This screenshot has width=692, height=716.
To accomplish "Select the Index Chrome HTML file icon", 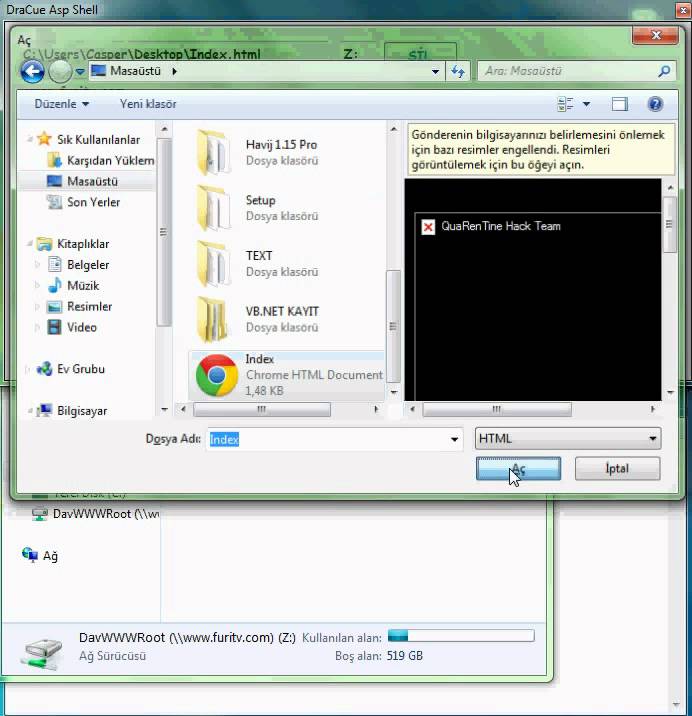I will pos(217,375).
